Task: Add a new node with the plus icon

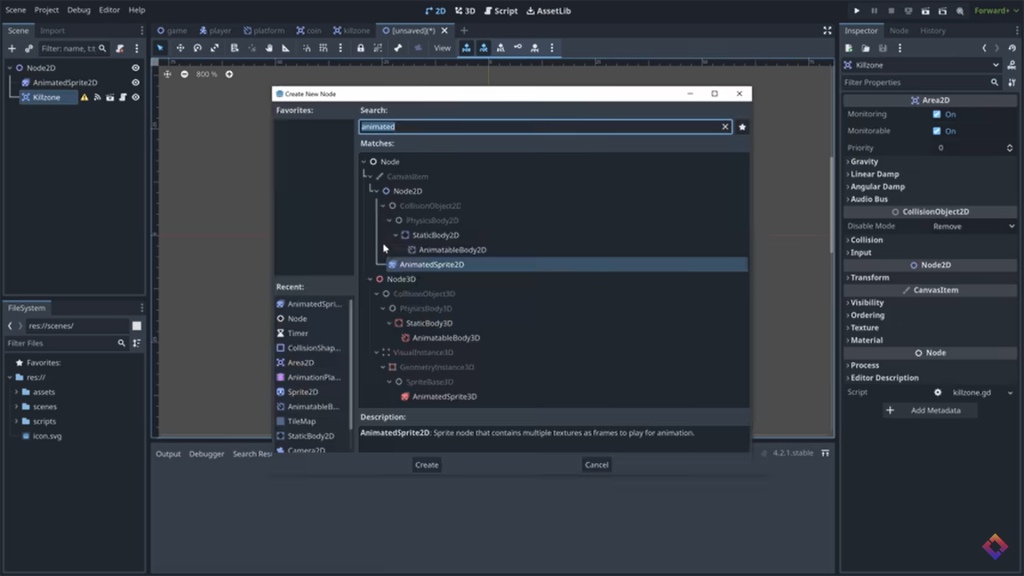Action: pyautogui.click(x=12, y=48)
